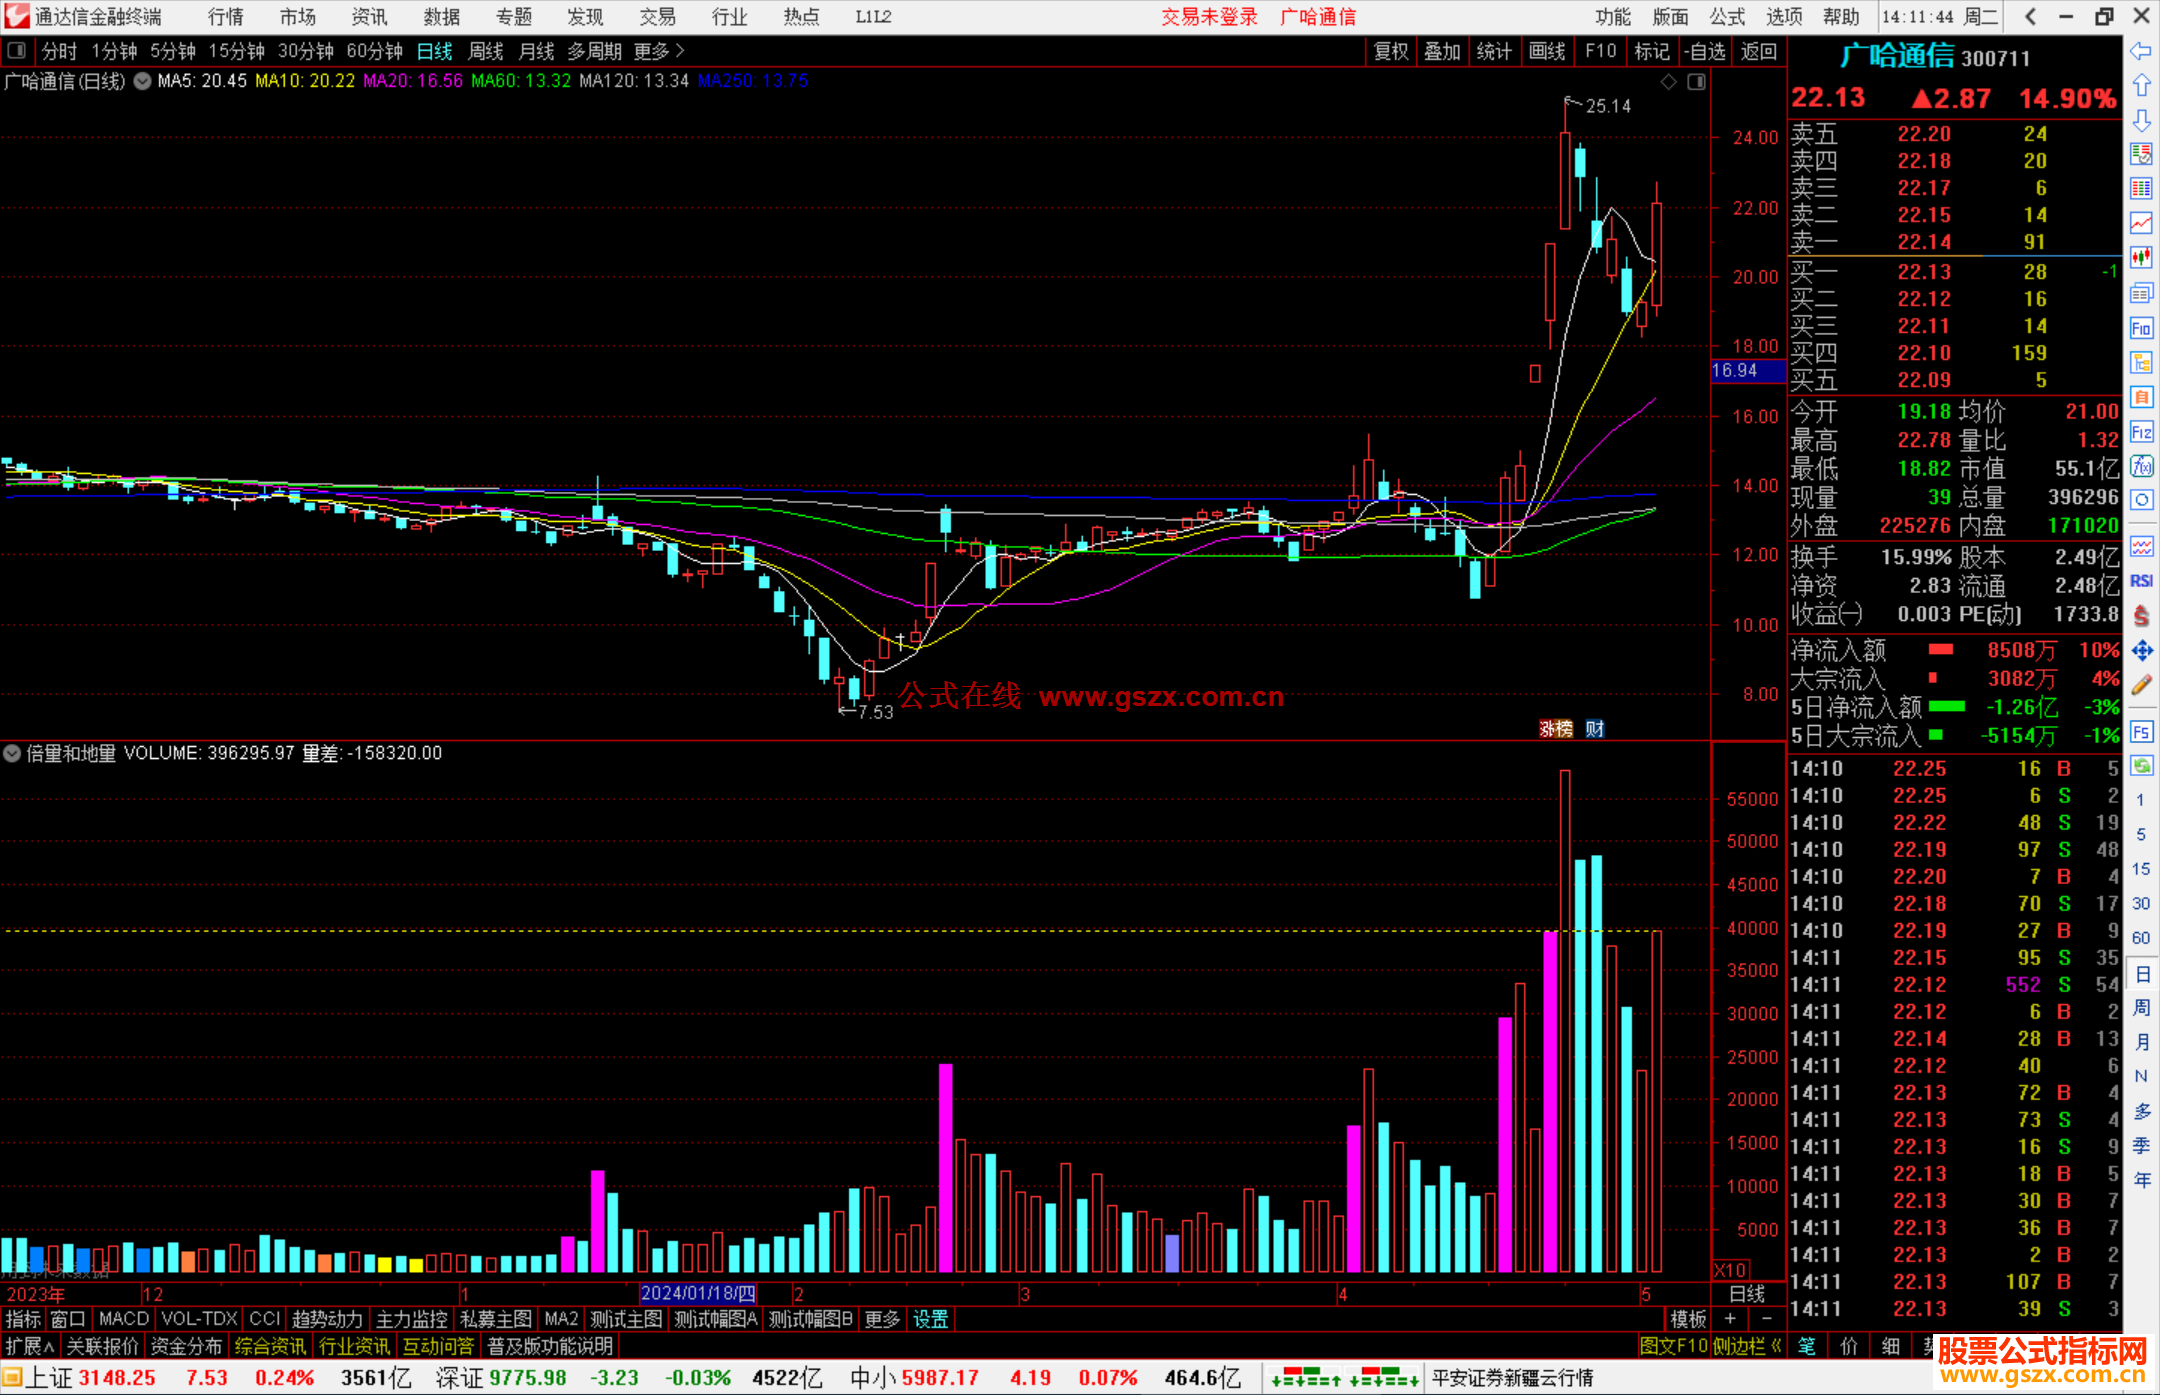Toggle the MA indicator circle next to 广哈通信(日线)
Image resolution: width=2160 pixels, height=1395 pixels.
[x=143, y=81]
